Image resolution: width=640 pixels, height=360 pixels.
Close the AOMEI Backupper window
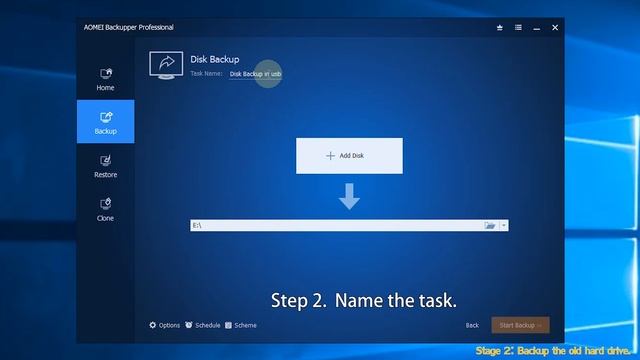555,27
